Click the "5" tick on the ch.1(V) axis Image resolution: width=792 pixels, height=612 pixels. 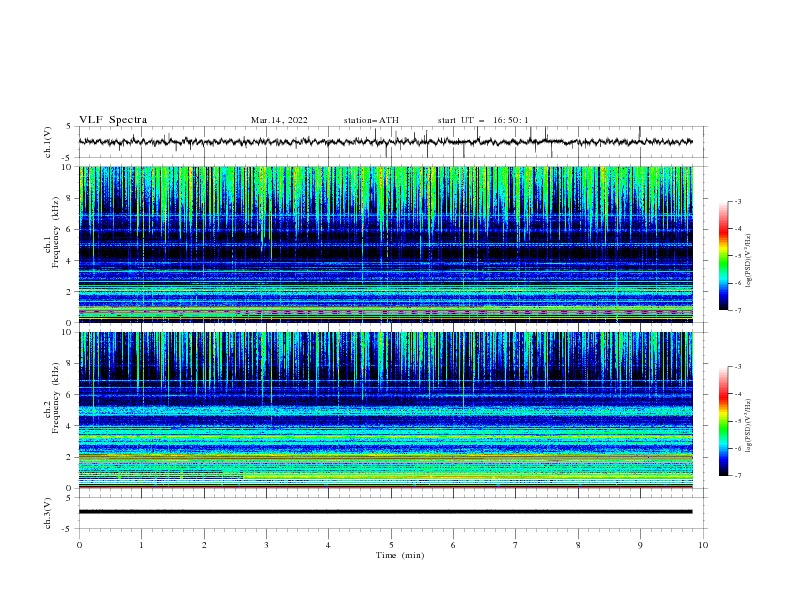pos(69,126)
